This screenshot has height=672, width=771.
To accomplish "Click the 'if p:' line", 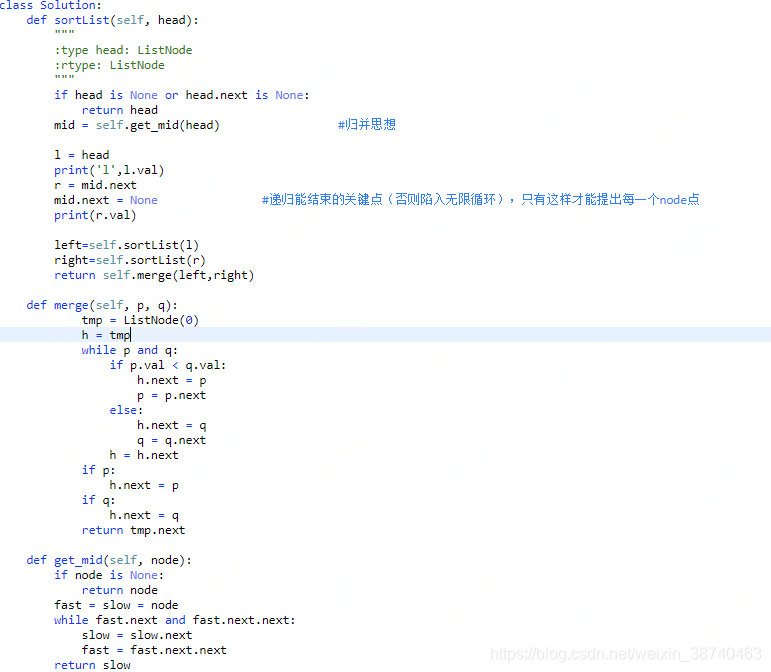I will (x=98, y=470).
